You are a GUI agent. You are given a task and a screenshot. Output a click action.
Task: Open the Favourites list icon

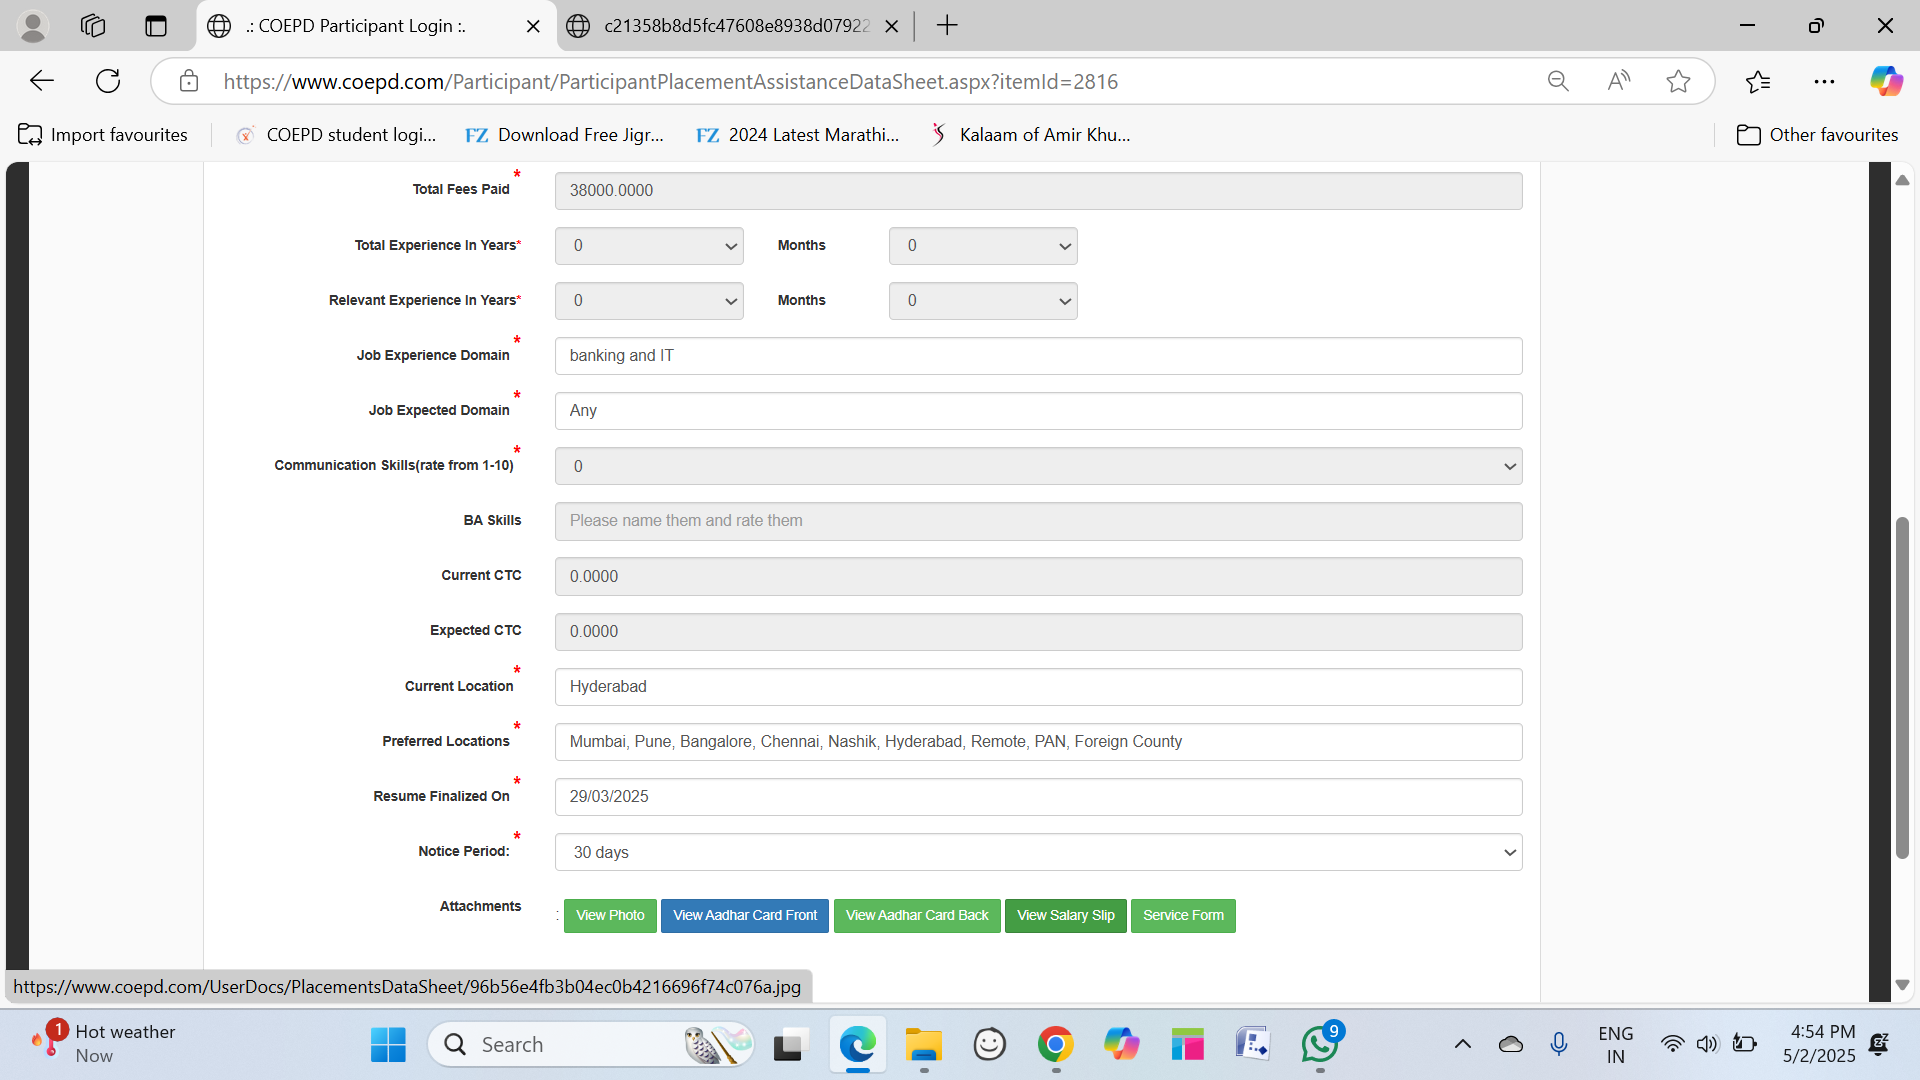(1758, 81)
